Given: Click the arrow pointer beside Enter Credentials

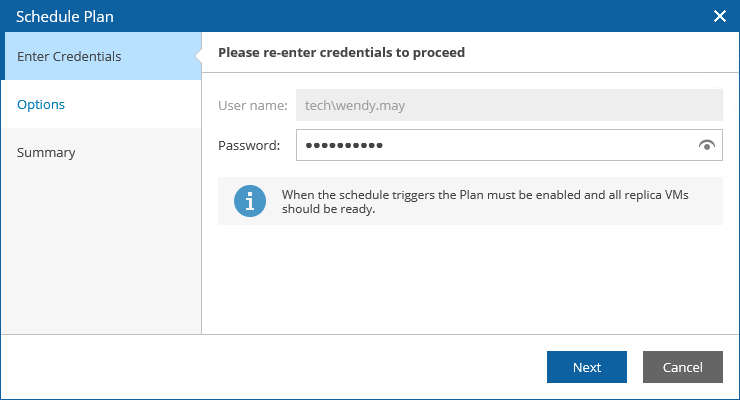Looking at the screenshot, I should [197, 57].
